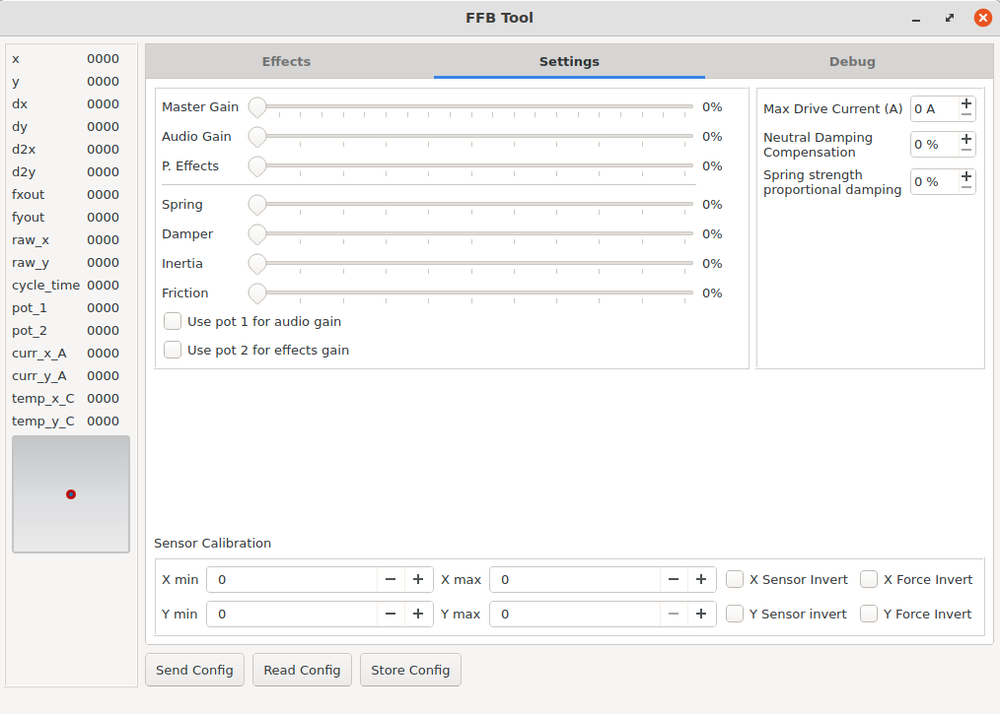The image size is (1000, 714).
Task: Toggle Y Sensor invert
Action: coord(735,613)
